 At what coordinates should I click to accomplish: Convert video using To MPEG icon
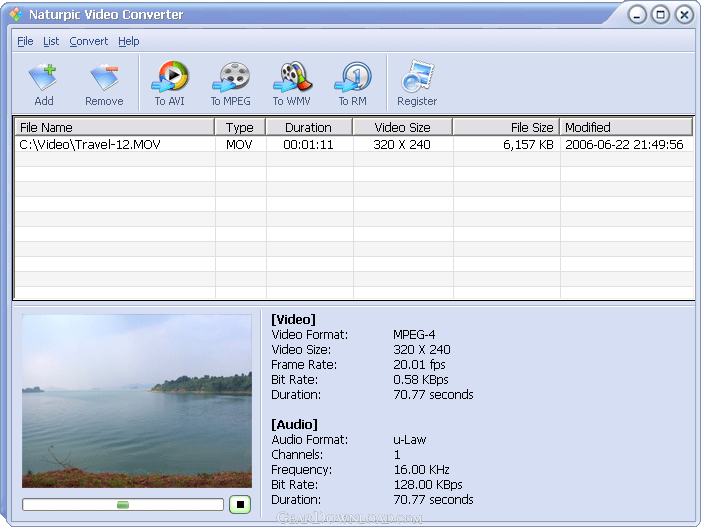tap(231, 84)
